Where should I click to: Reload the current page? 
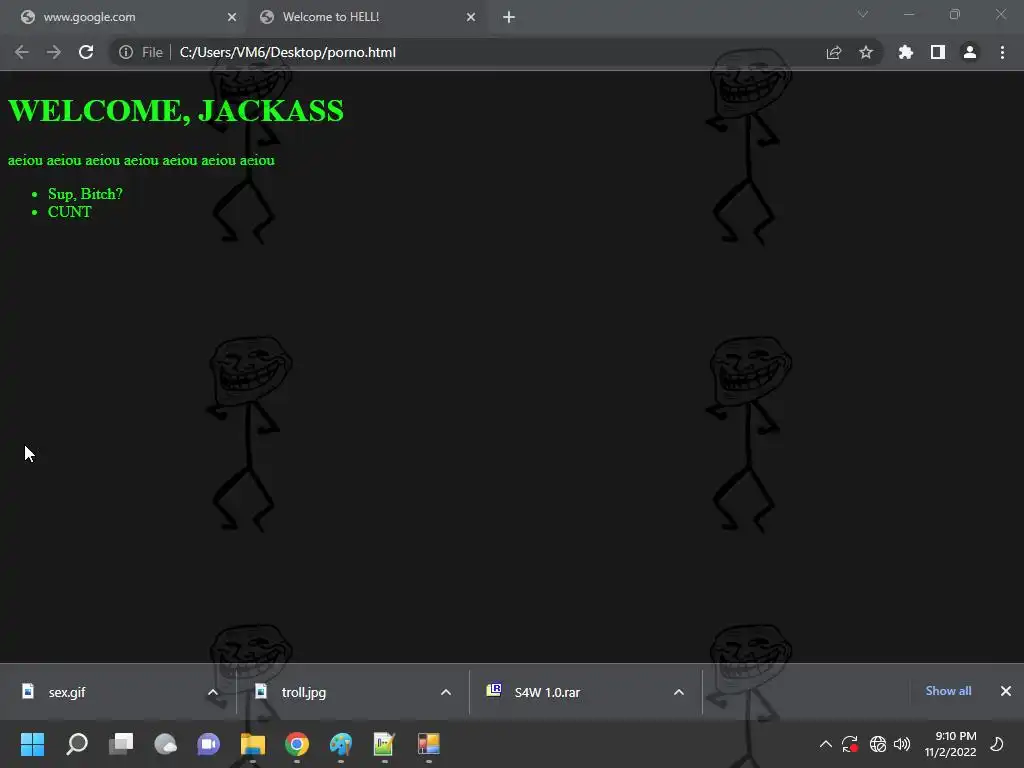[86, 52]
